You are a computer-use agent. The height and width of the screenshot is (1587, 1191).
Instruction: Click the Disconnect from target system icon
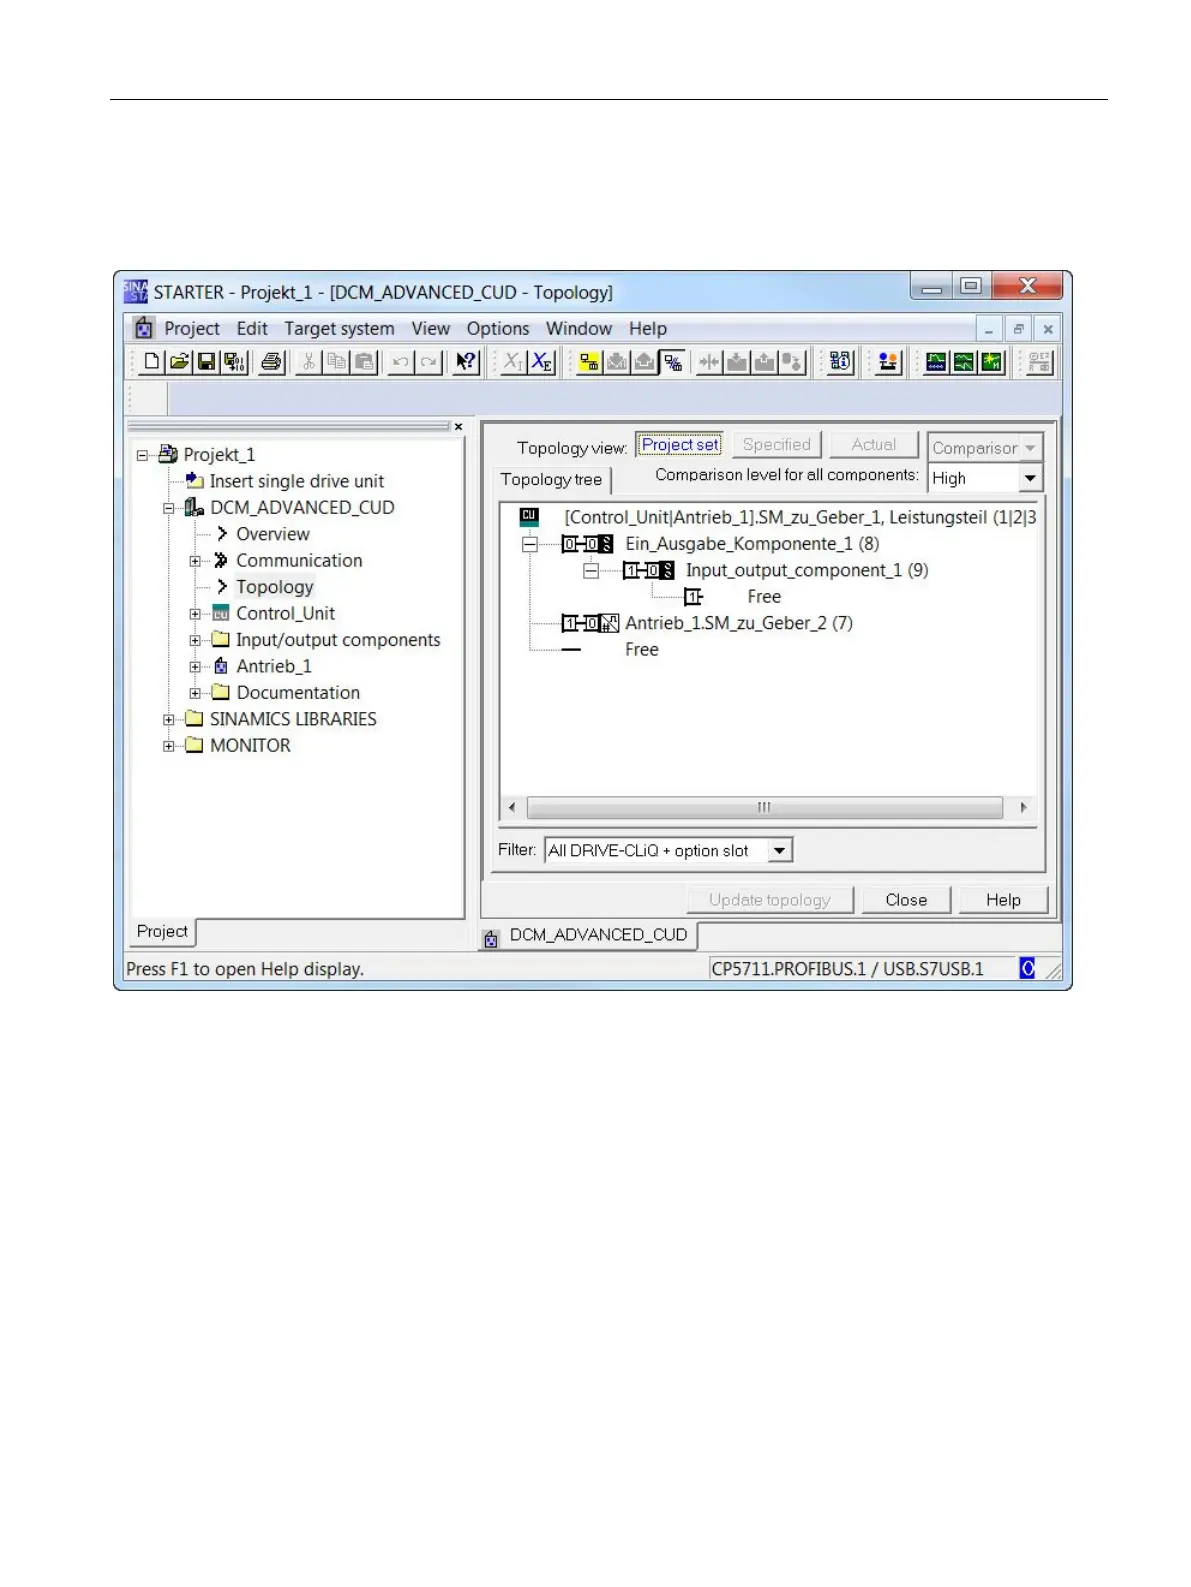pyautogui.click(x=673, y=362)
